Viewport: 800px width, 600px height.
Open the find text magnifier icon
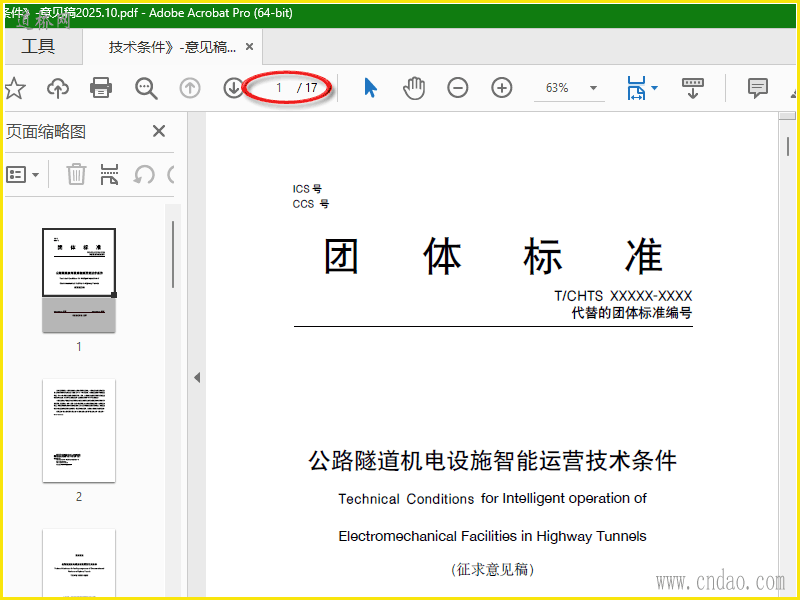[x=146, y=88]
